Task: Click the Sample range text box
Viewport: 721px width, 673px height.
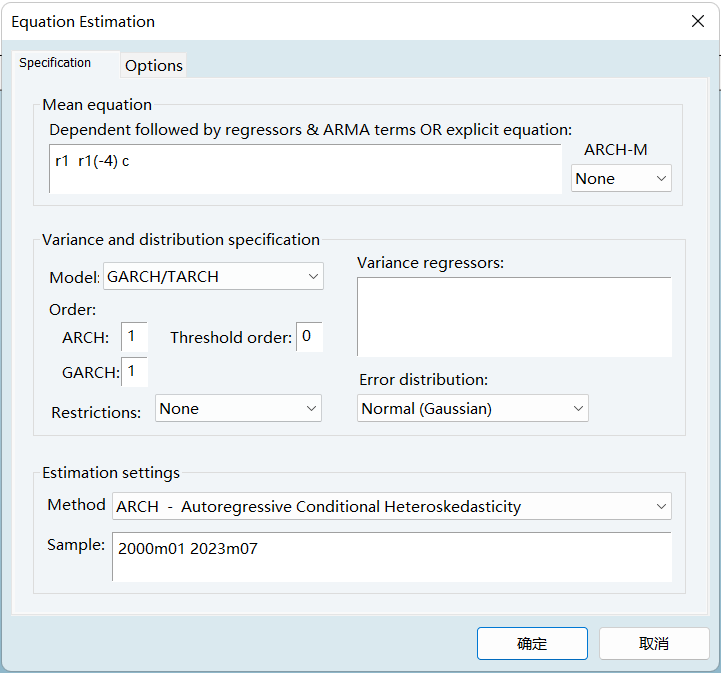Action: tap(391, 556)
